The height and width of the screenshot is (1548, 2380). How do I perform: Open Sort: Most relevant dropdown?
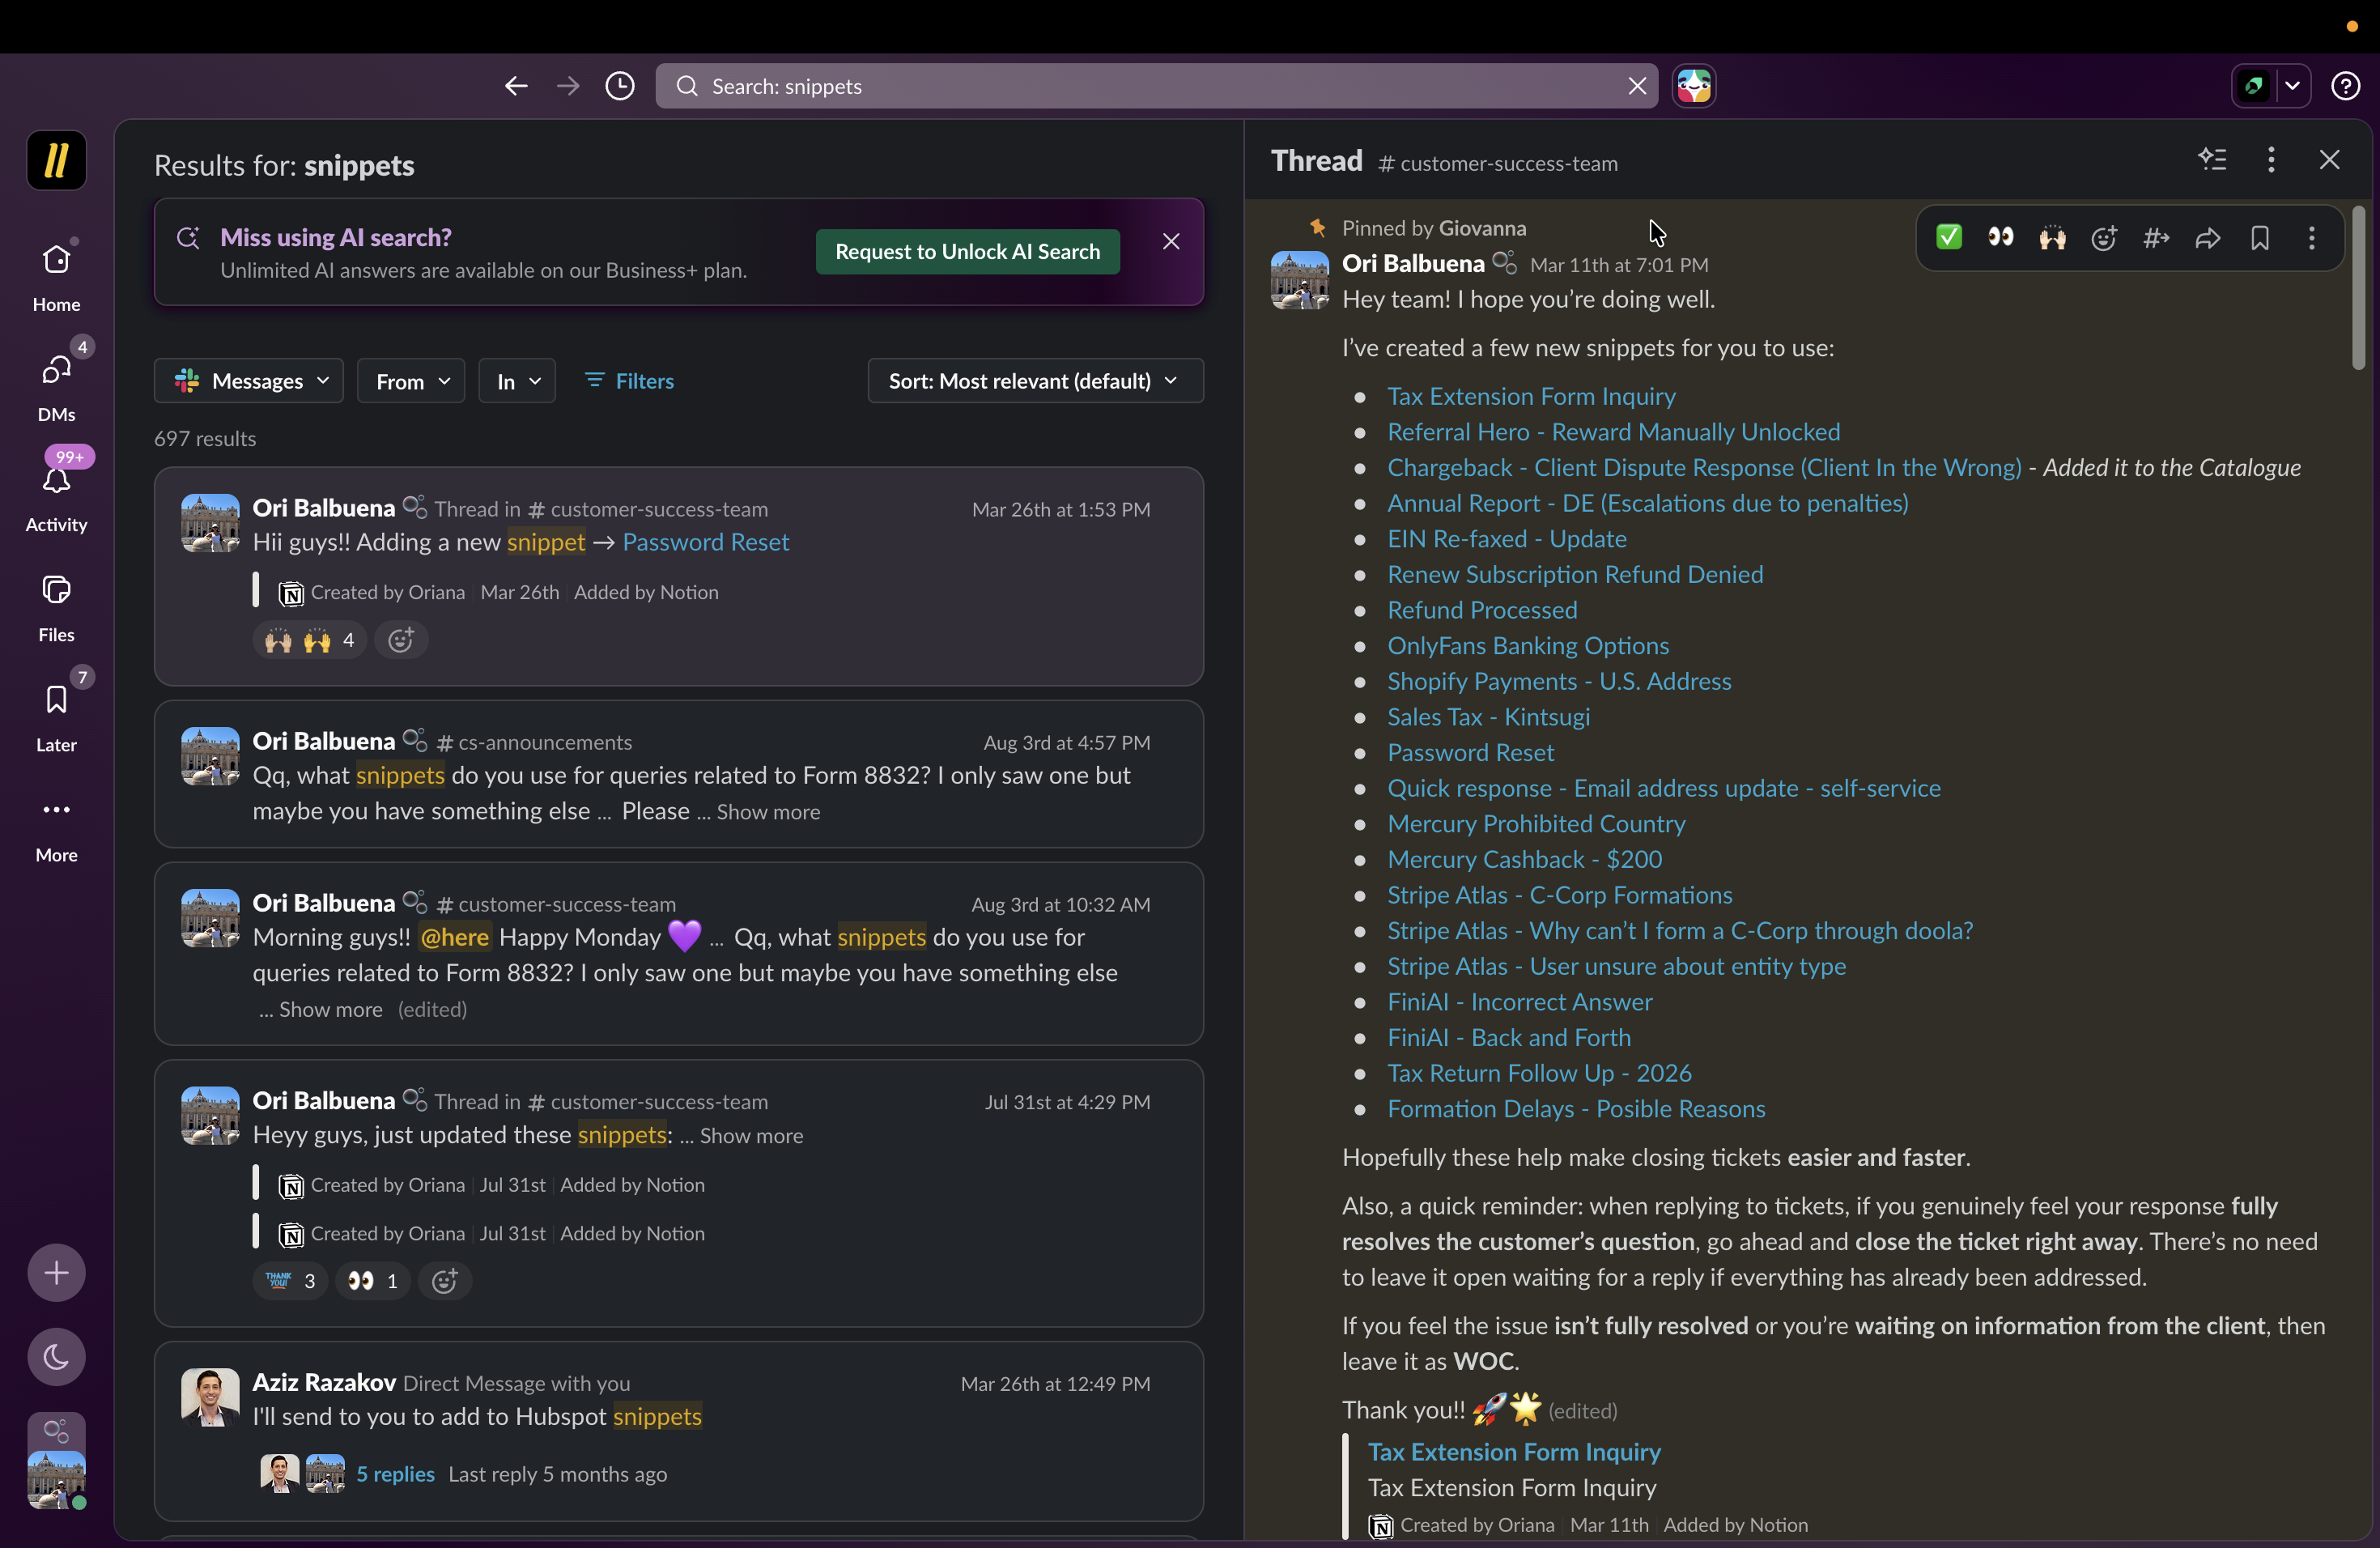(x=1035, y=381)
